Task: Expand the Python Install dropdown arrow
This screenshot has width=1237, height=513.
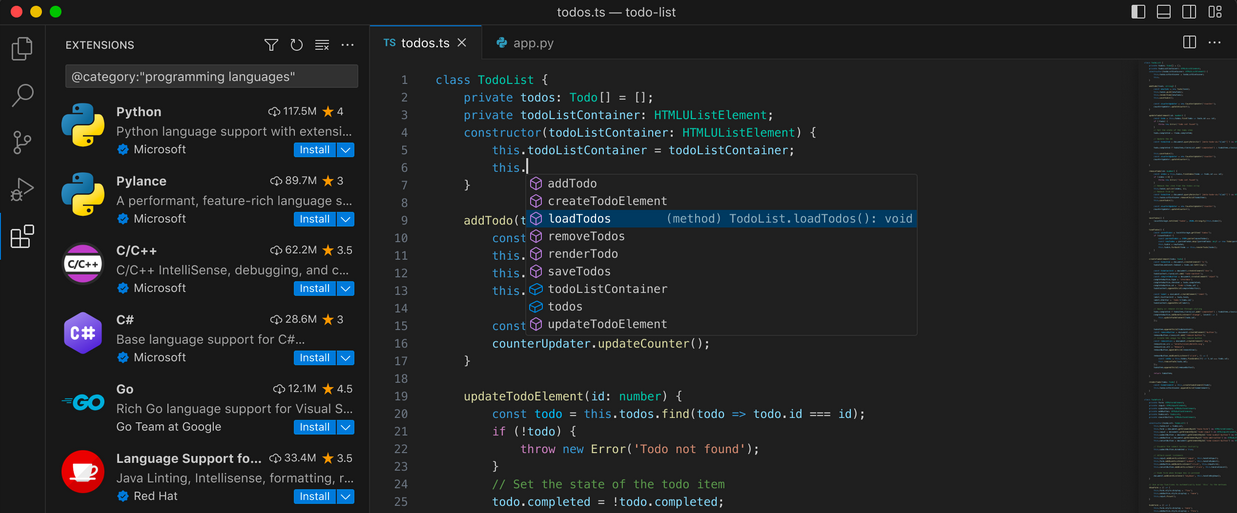Action: 346,150
